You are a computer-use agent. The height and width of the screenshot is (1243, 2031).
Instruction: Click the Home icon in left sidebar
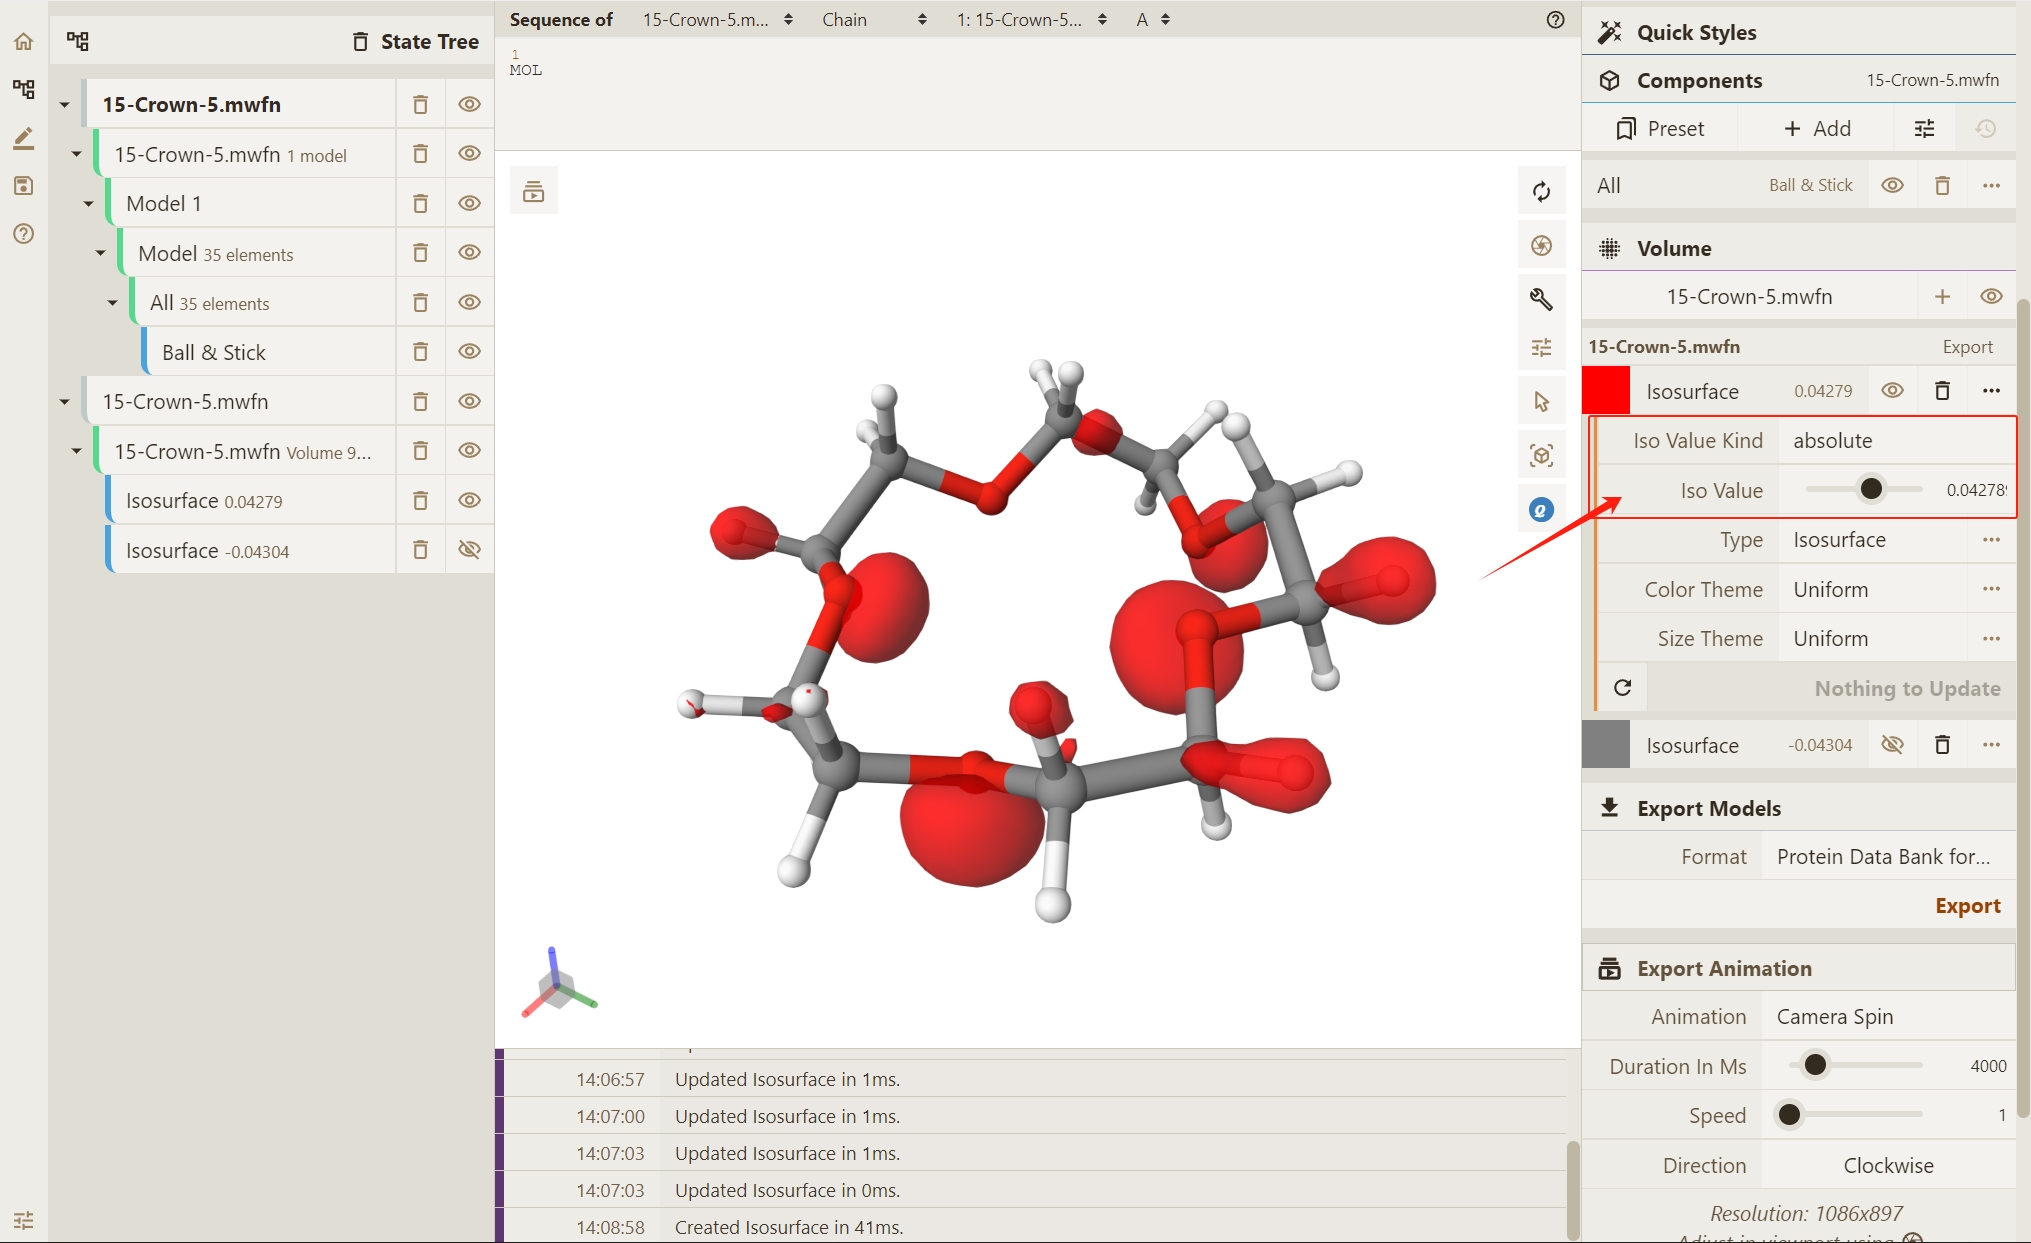coord(23,41)
